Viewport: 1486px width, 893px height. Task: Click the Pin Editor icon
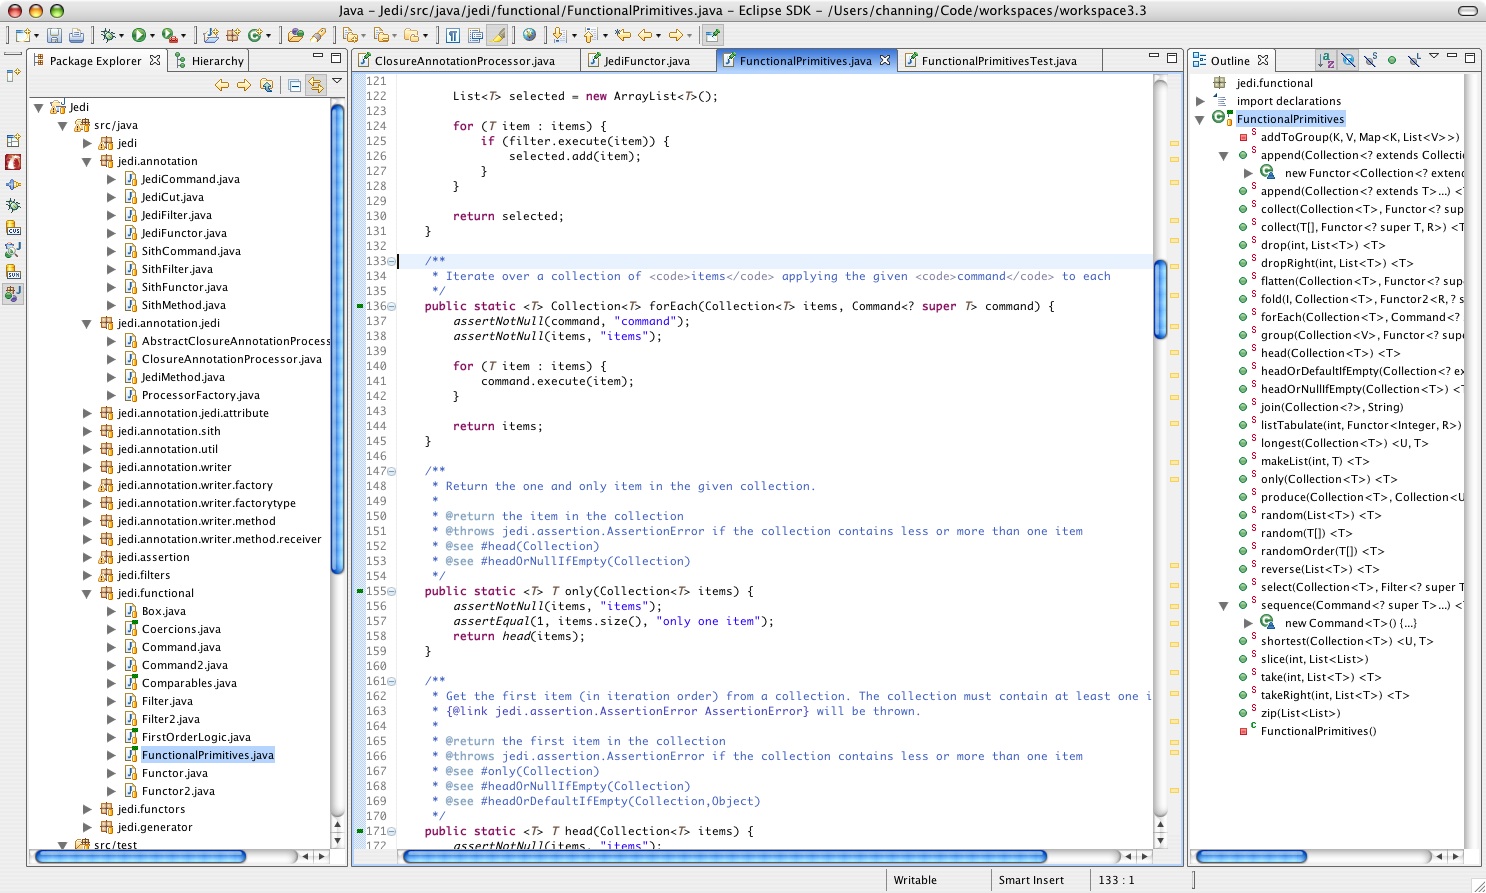[712, 35]
